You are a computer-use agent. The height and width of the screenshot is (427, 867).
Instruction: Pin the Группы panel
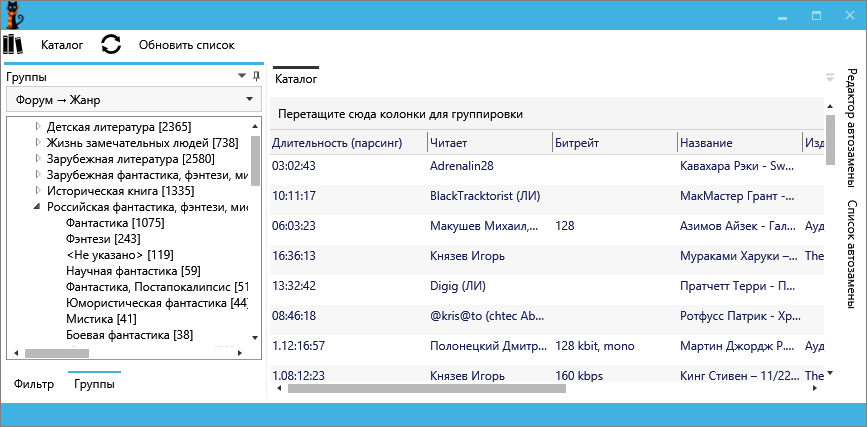[x=256, y=76]
